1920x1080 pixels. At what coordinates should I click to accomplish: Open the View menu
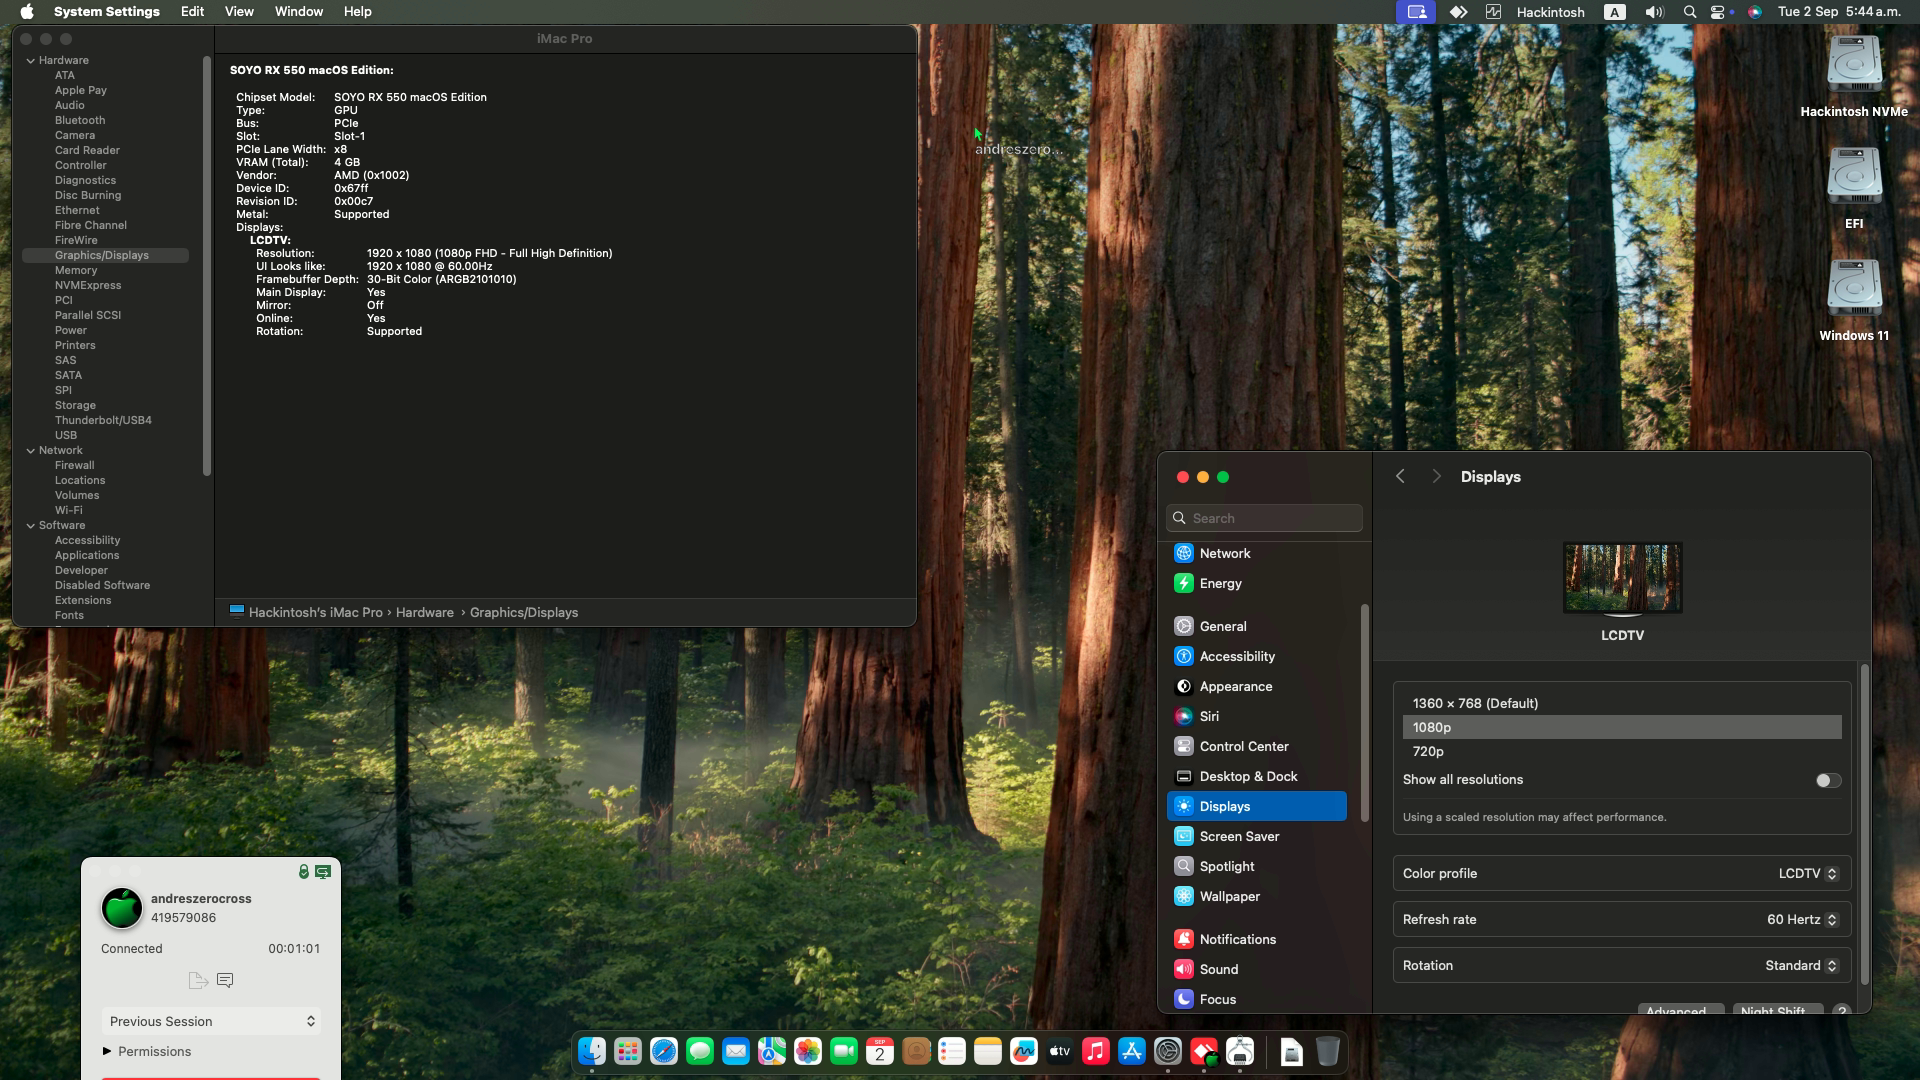(x=239, y=12)
